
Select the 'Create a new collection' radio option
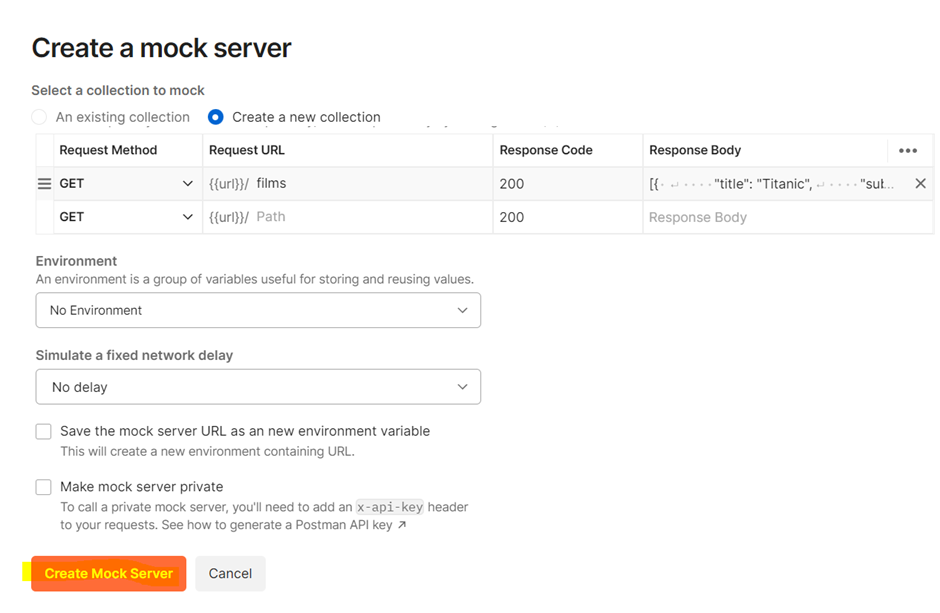(x=216, y=117)
